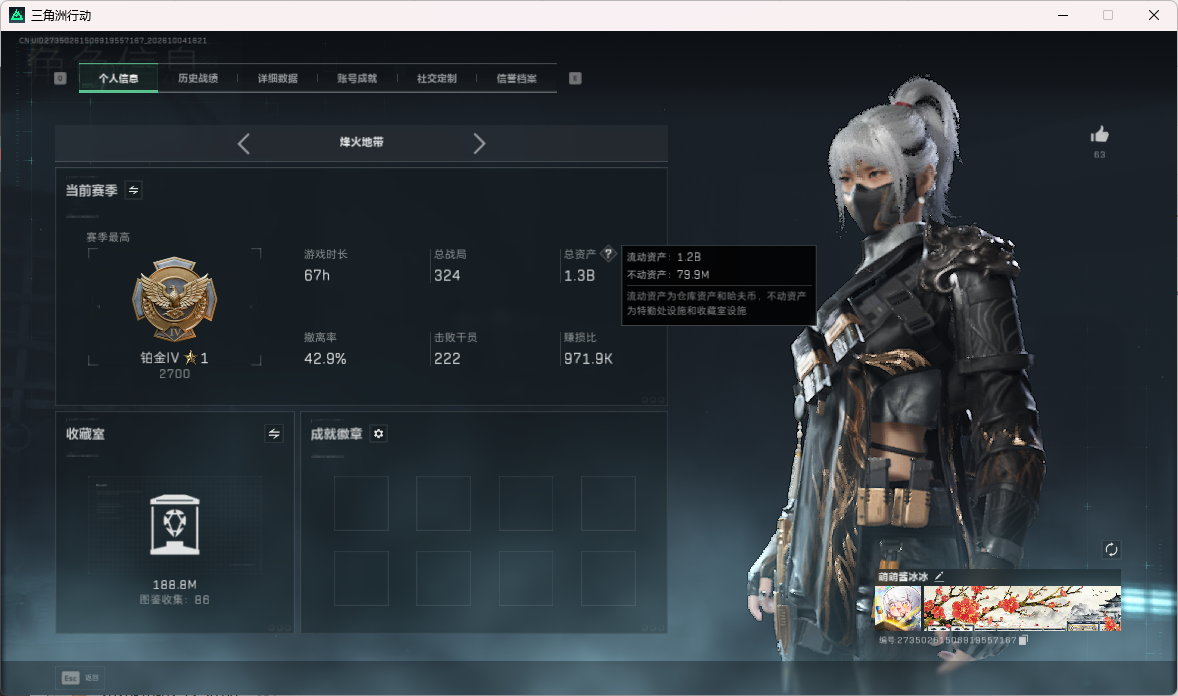The image size is (1178, 696).
Task: Click the 击败干员 value 222
Action: click(447, 359)
